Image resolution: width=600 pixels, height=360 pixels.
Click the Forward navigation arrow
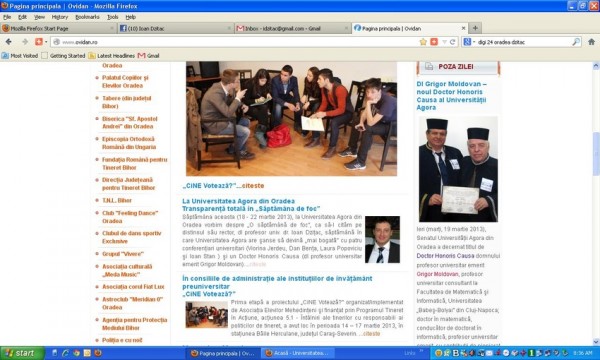(x=25, y=42)
